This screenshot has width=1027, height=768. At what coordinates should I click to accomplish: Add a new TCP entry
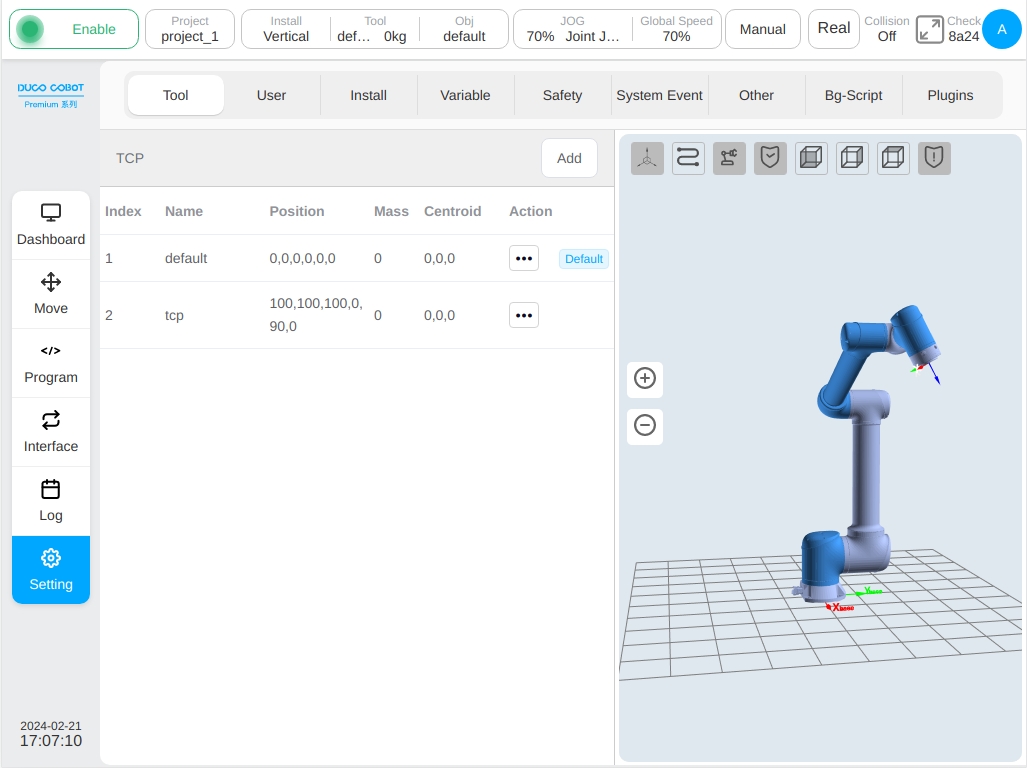[x=569, y=158]
